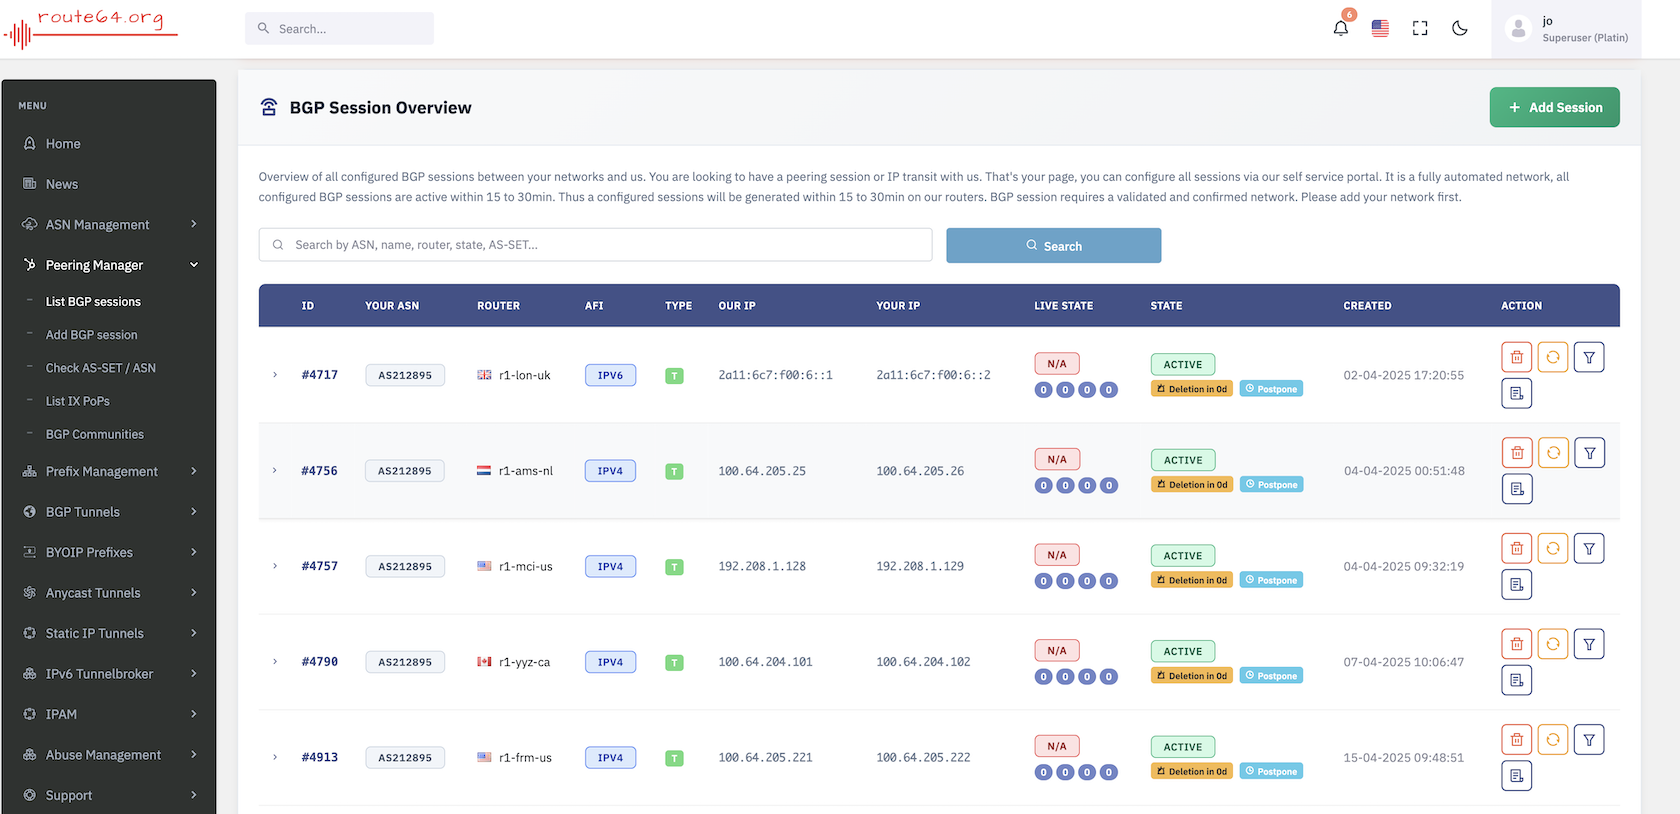1680x814 pixels.
Task: Open log document icon for session #4913
Action: (x=1517, y=776)
